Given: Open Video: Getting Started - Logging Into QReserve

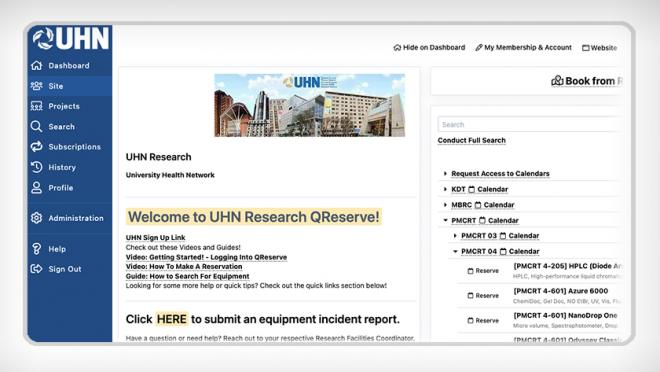Looking at the screenshot, I should click(x=206, y=257).
